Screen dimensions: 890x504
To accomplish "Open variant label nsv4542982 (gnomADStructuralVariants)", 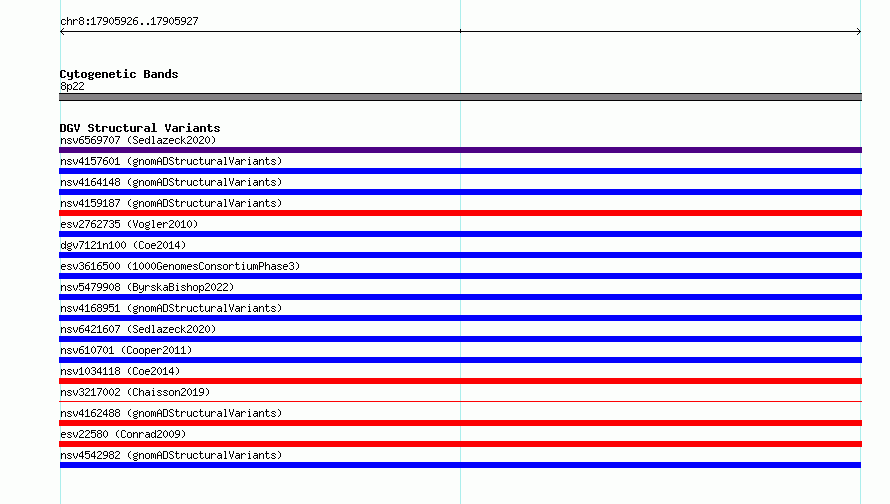I will (x=171, y=455).
